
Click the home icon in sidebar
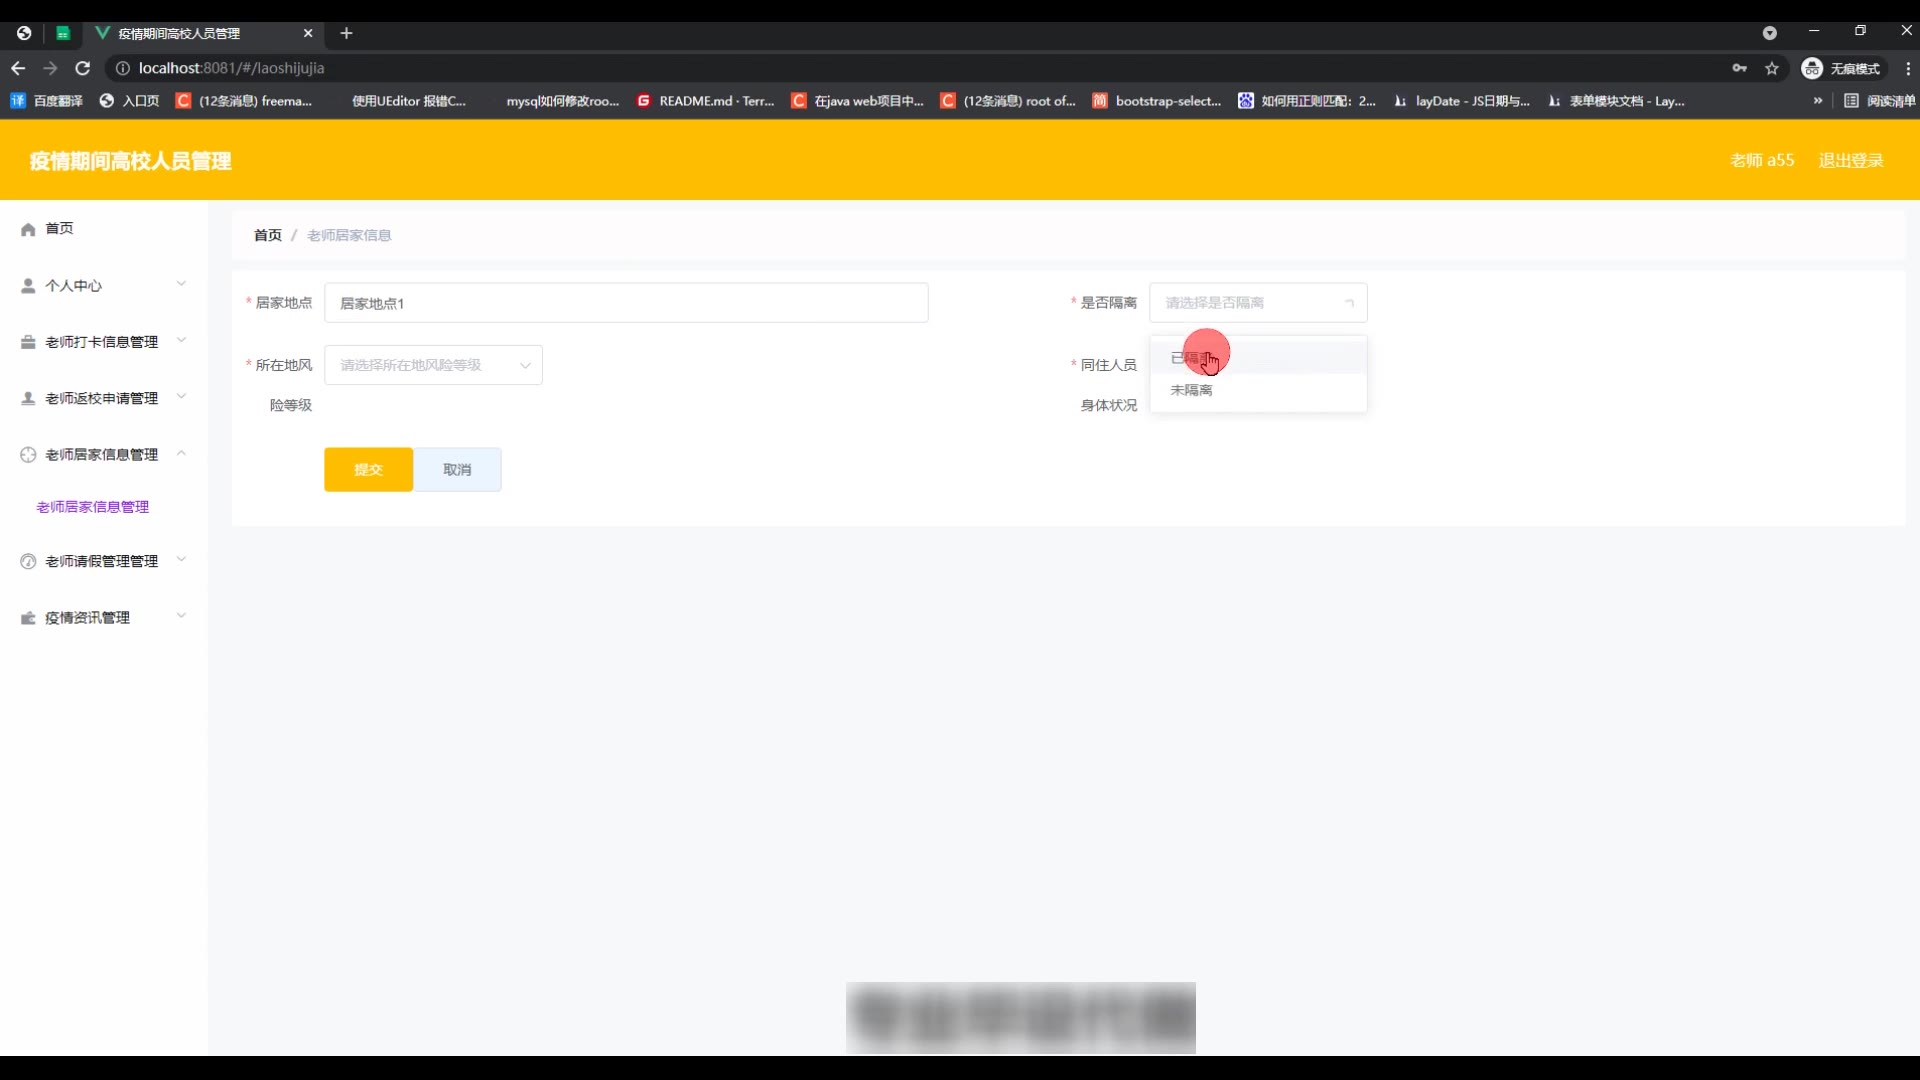(x=28, y=229)
